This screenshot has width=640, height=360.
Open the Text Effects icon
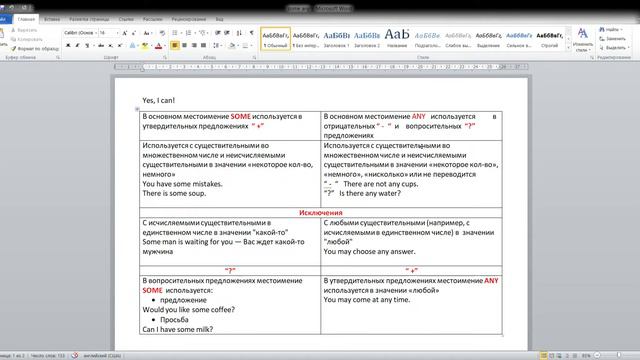pyautogui.click(x=132, y=45)
